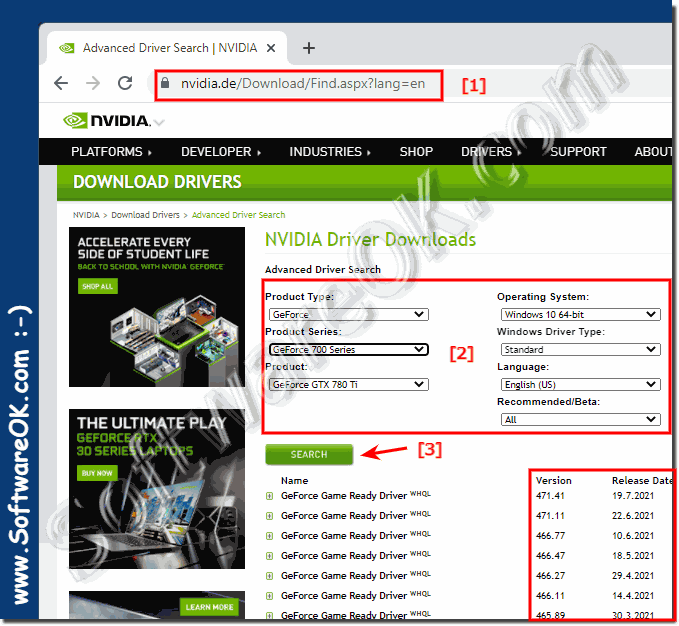Expand driver row for version 466.77
The width and height of the screenshot is (679, 626).
[x=269, y=536]
